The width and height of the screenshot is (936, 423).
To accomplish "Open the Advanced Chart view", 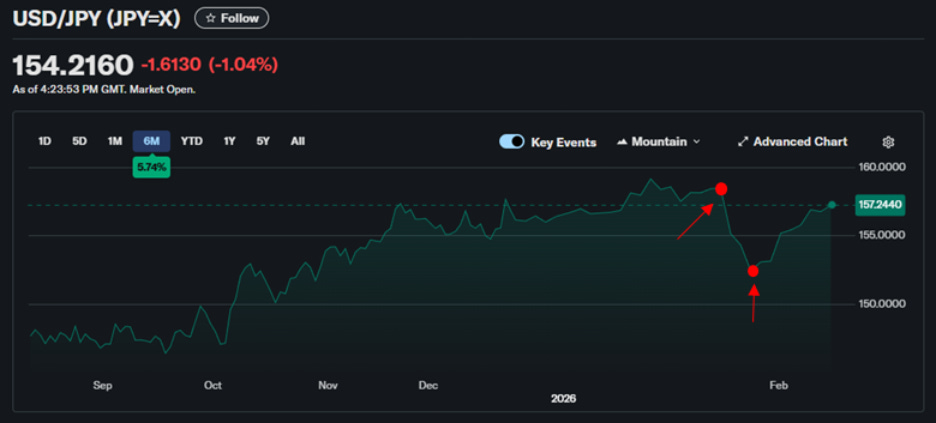I will [x=792, y=142].
